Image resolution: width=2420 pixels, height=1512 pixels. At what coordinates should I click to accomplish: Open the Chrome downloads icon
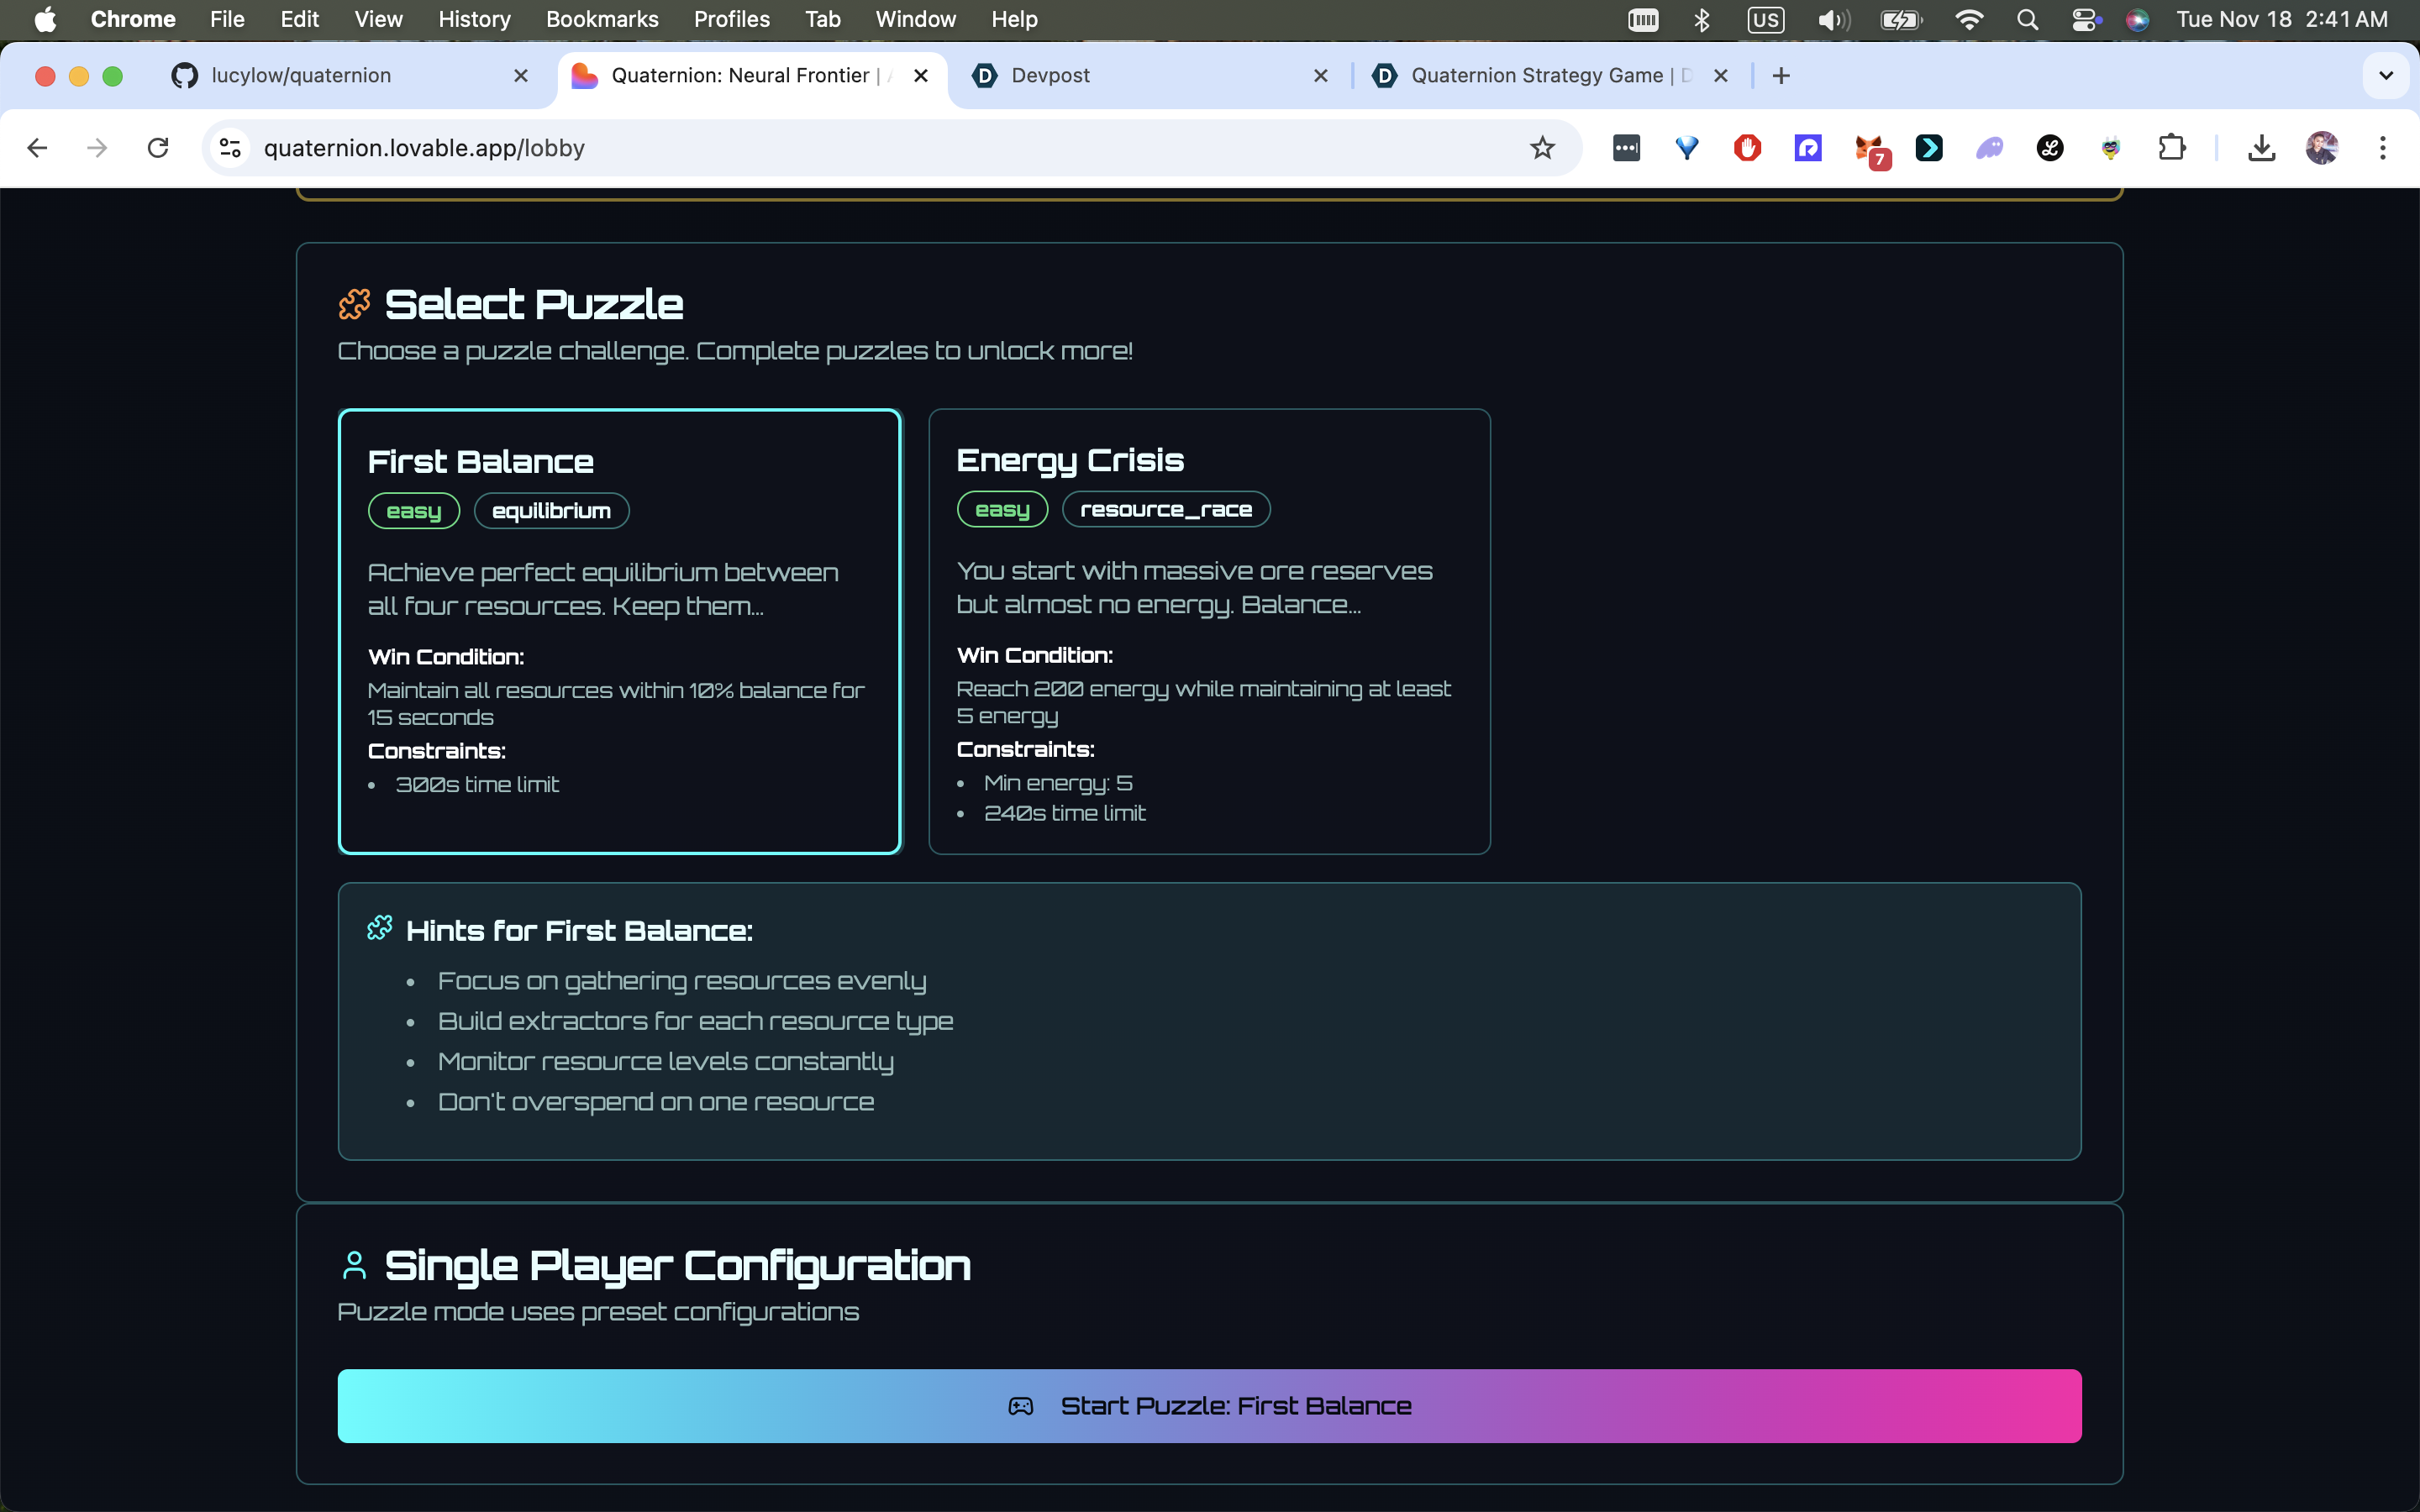tap(2261, 148)
